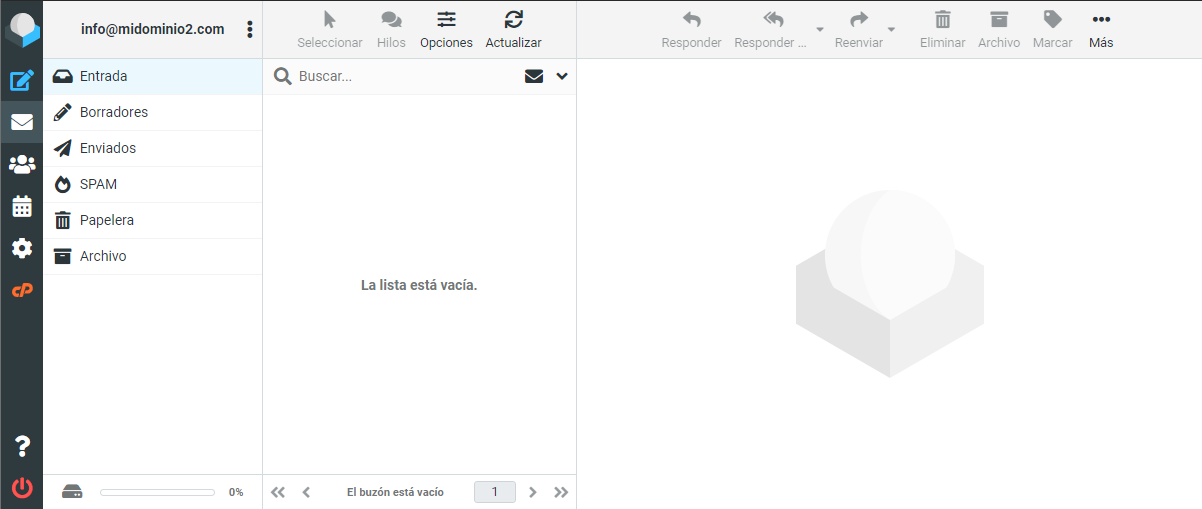Click the cPanel icon in sidebar
This screenshot has width=1202, height=509.
pos(21,290)
